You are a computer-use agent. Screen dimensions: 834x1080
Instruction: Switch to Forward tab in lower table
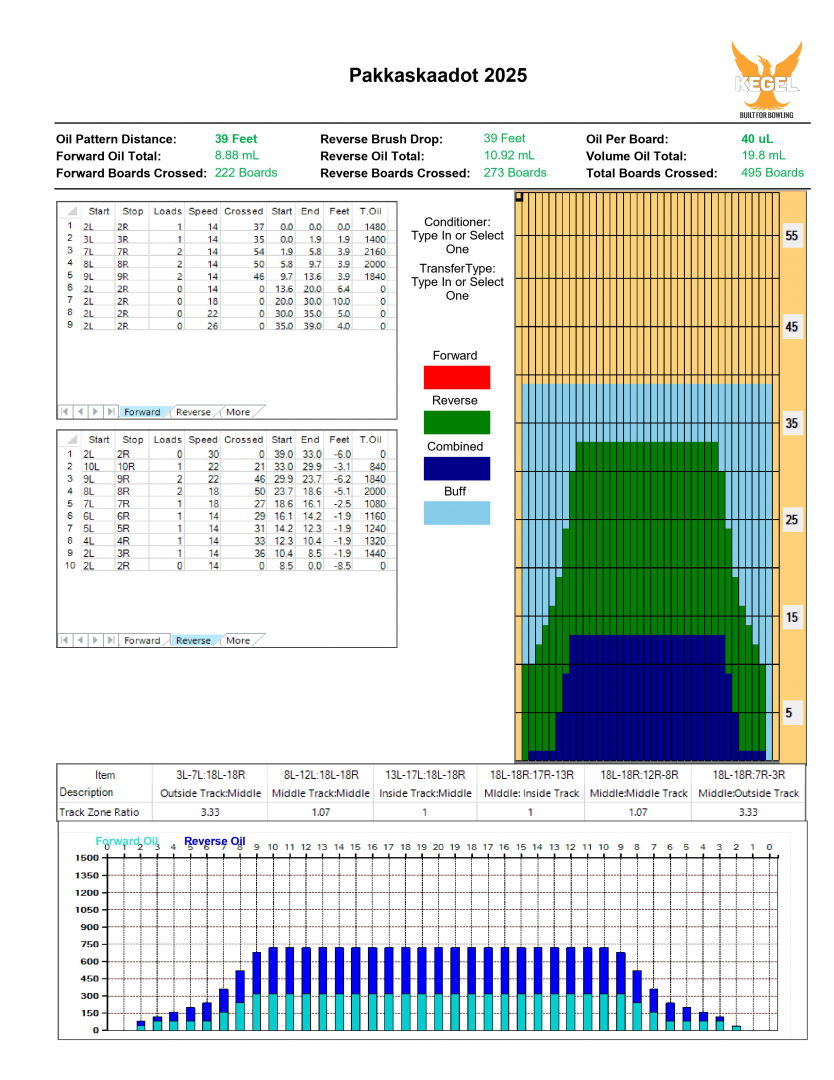point(142,640)
